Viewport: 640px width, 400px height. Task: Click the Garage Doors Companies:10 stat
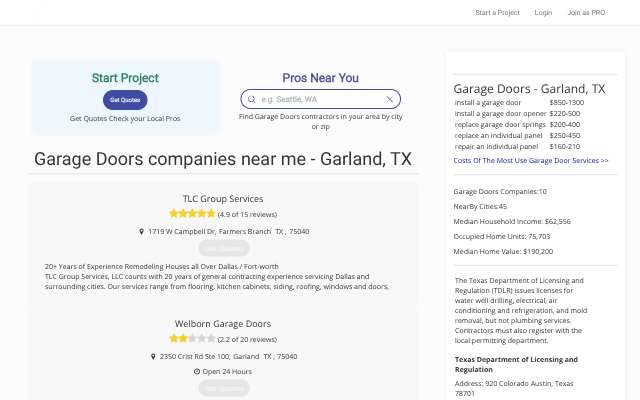click(500, 191)
